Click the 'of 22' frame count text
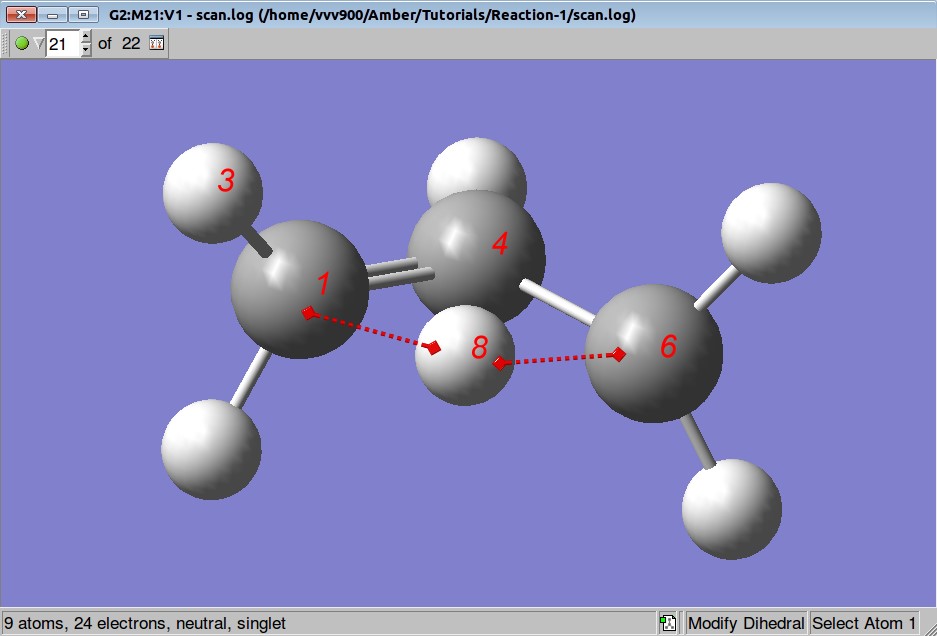Viewport: 937px width, 636px height. pyautogui.click(x=119, y=44)
